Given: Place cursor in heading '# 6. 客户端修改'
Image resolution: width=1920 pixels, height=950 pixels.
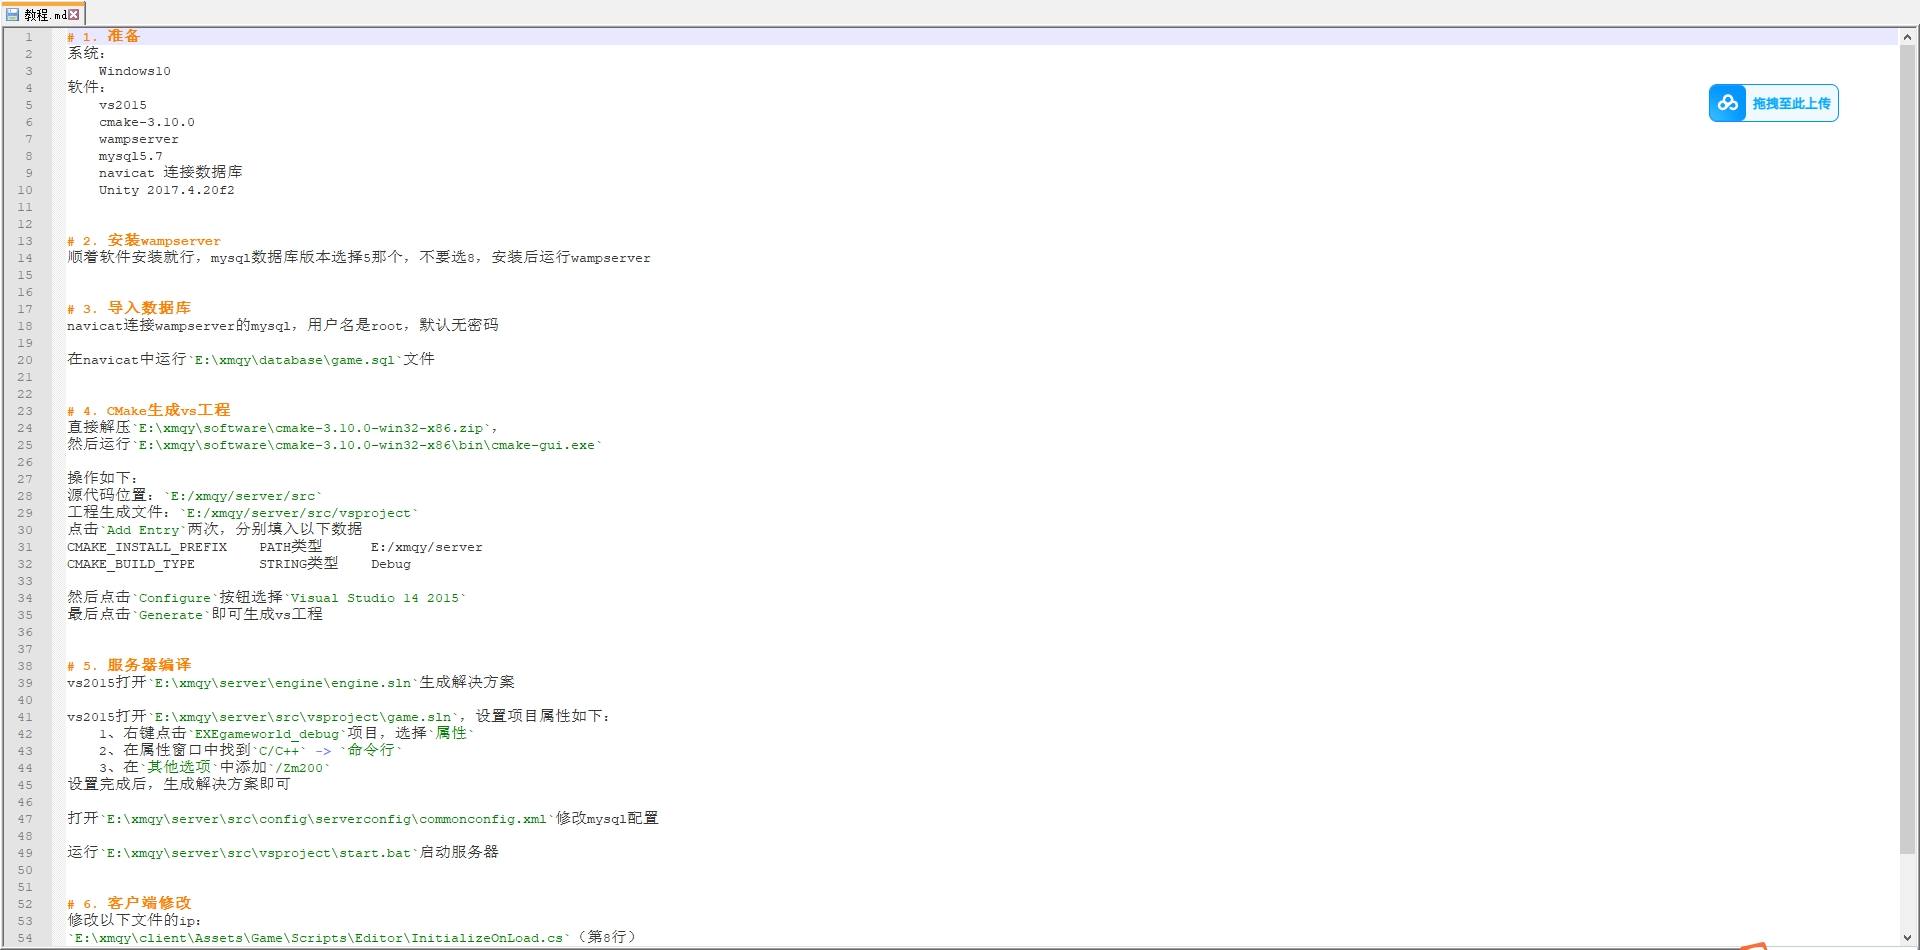Looking at the screenshot, I should (129, 904).
